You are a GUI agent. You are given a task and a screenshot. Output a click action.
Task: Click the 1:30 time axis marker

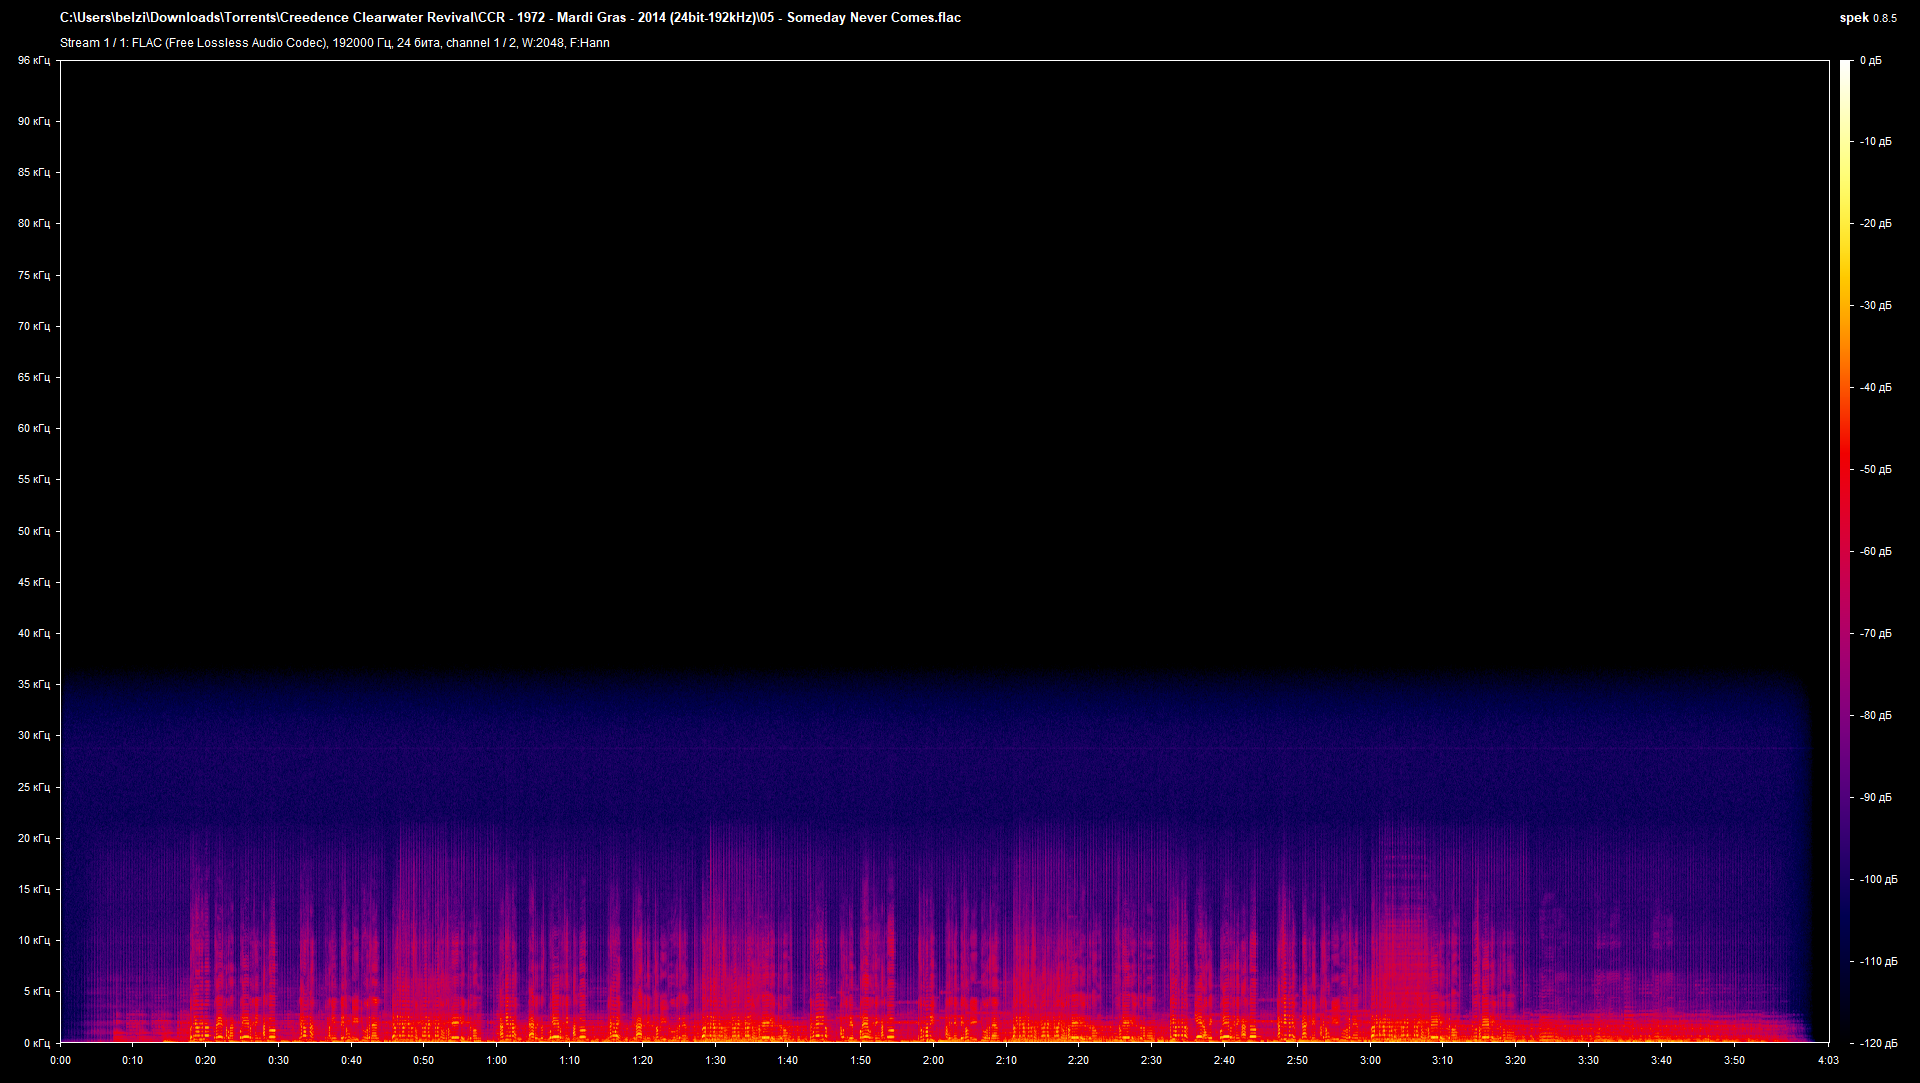click(715, 1060)
